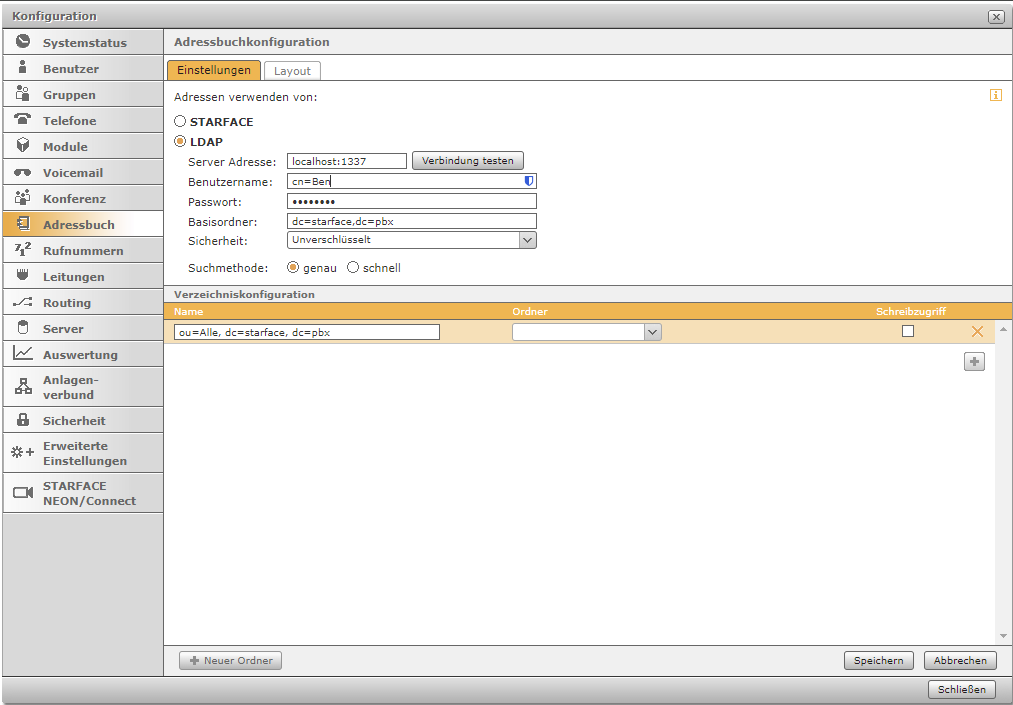Open the Ordner dropdown in directory row

tap(652, 332)
